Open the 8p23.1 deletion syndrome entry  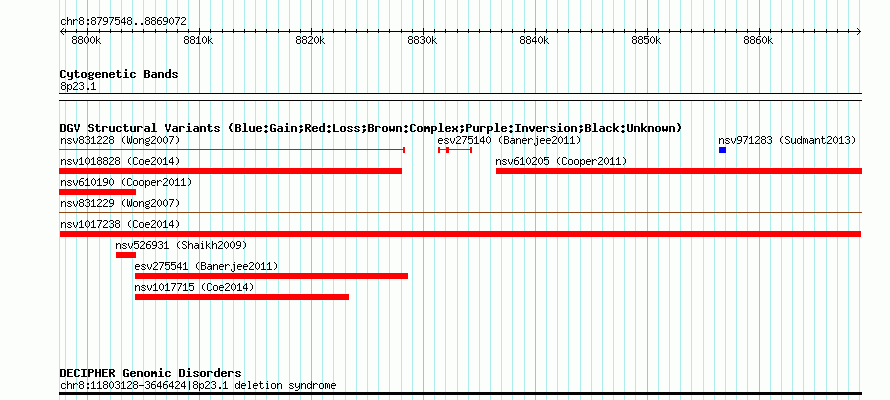coord(198,386)
